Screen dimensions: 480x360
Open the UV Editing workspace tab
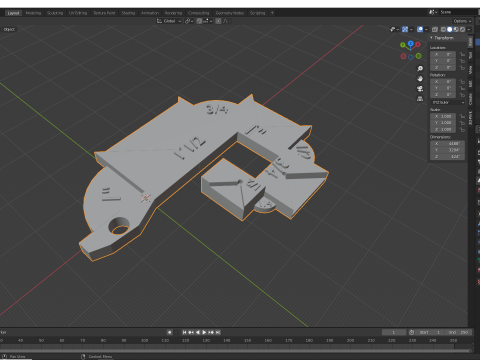(78, 13)
